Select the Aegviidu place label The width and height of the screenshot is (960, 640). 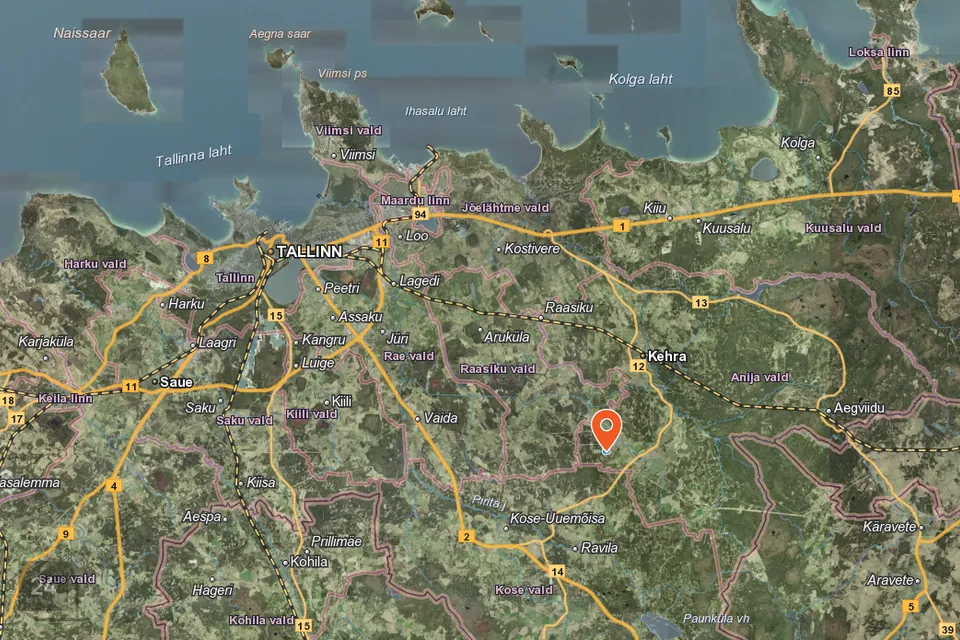[x=861, y=408]
